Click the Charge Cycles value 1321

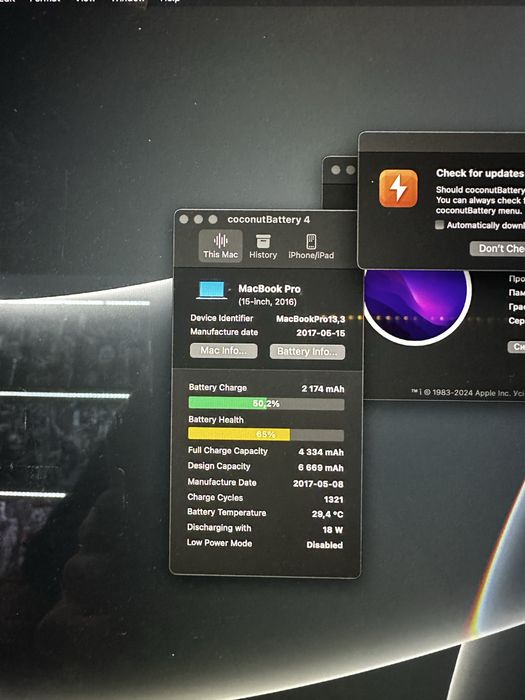click(333, 500)
